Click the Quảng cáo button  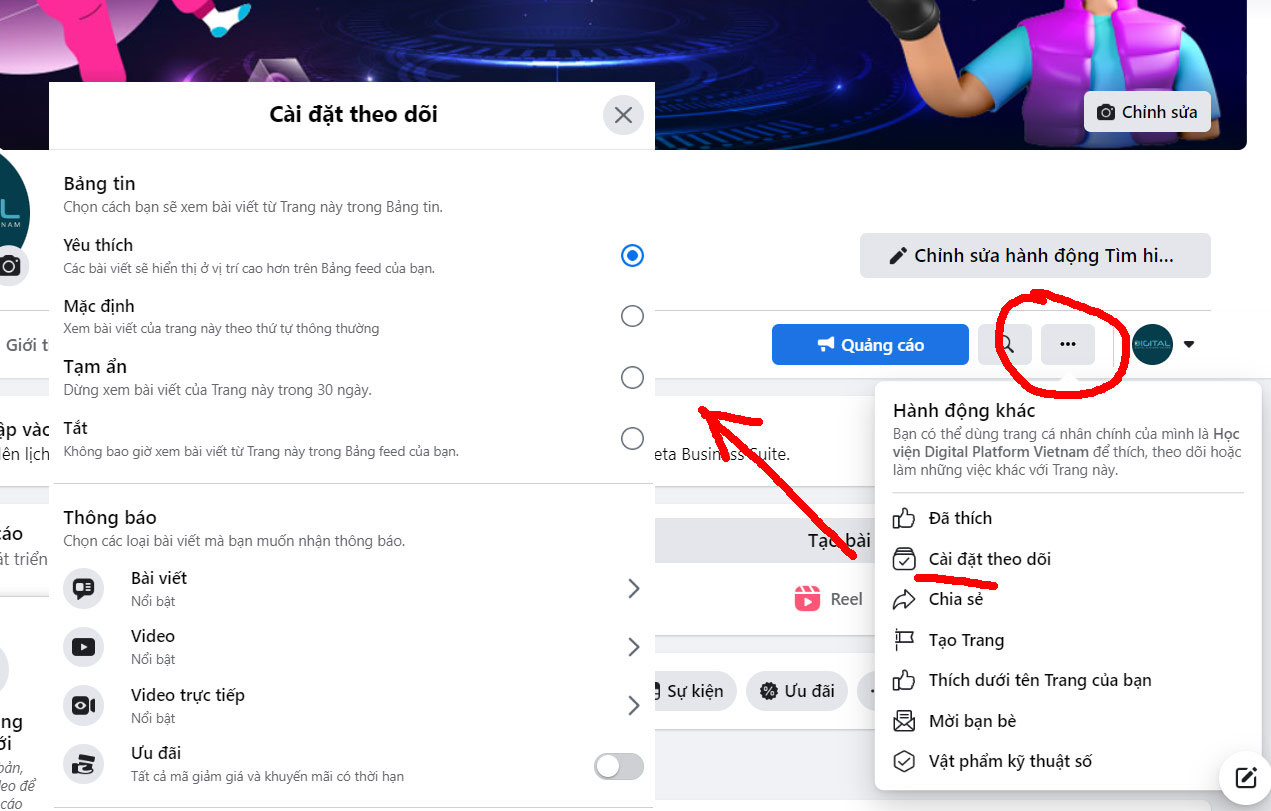click(x=870, y=345)
